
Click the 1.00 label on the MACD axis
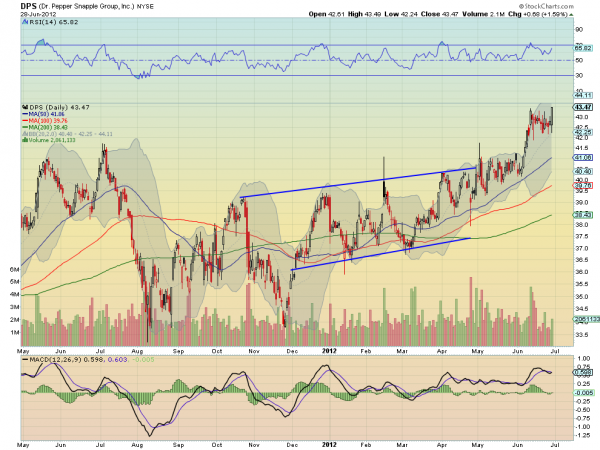pos(583,359)
